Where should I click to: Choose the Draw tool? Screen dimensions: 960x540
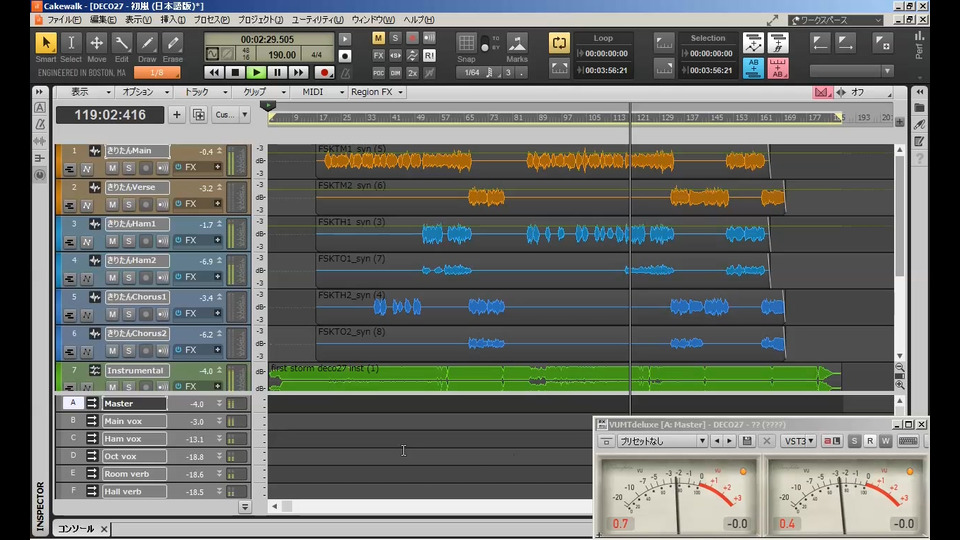pyautogui.click(x=147, y=44)
